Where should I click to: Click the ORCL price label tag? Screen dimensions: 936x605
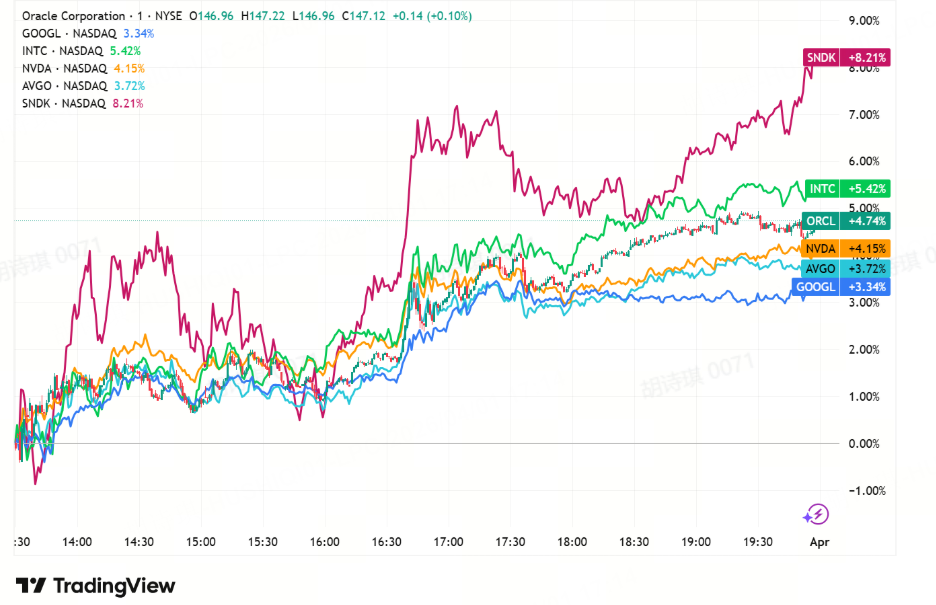coord(846,222)
